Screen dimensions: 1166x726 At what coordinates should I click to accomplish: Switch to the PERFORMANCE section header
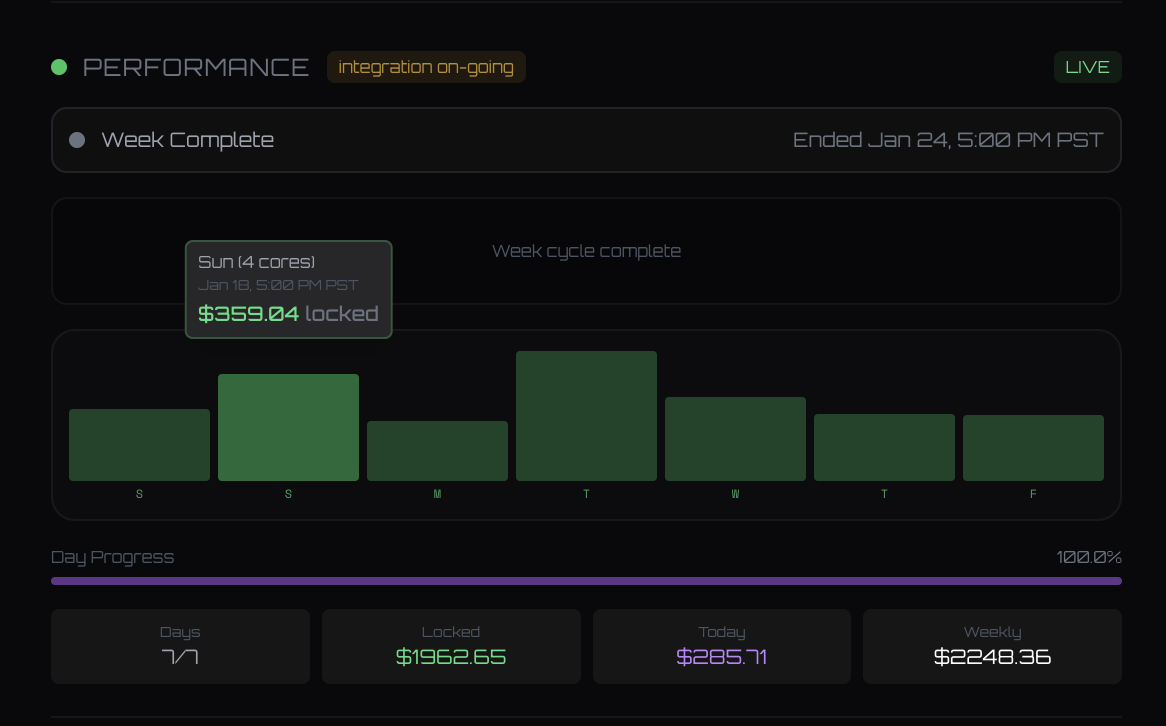click(197, 67)
